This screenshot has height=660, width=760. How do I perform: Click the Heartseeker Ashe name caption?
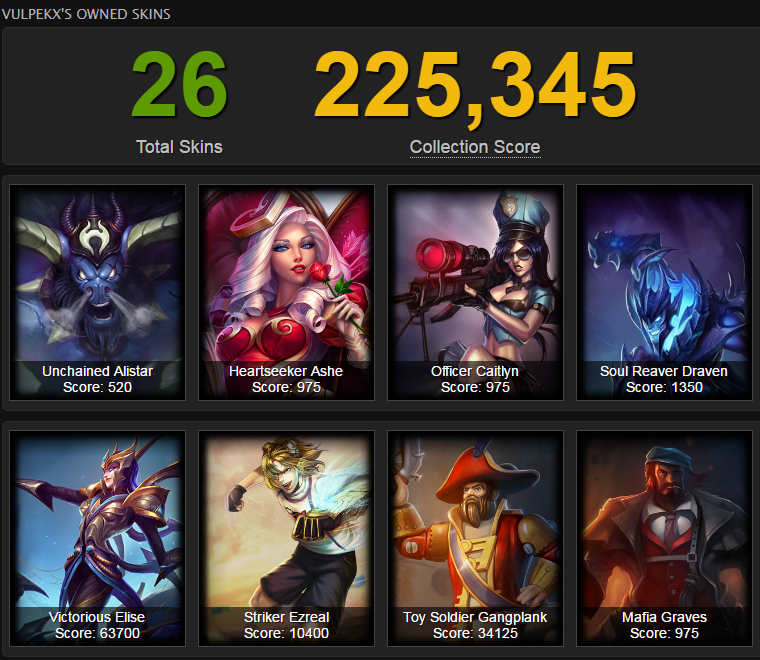(x=286, y=371)
